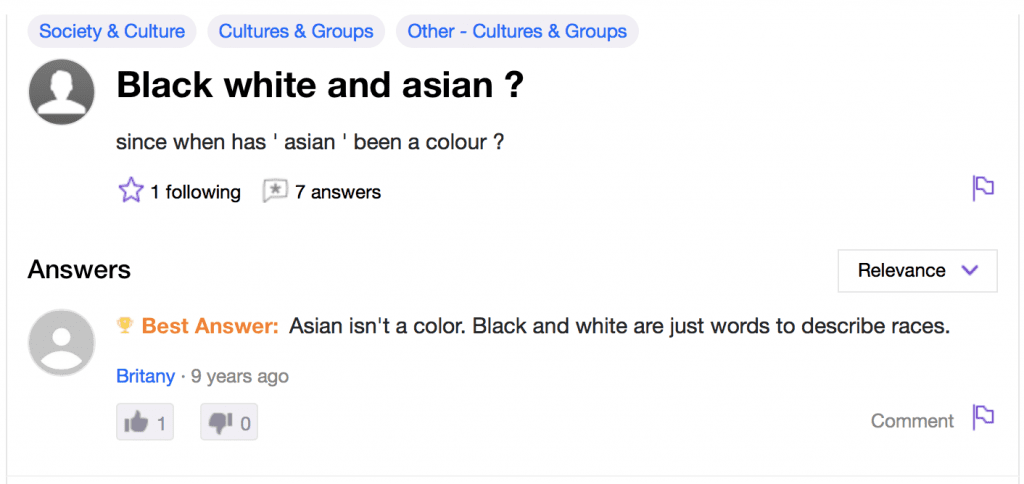Click the purple star follow icon
The image size is (1024, 484).
tap(131, 190)
